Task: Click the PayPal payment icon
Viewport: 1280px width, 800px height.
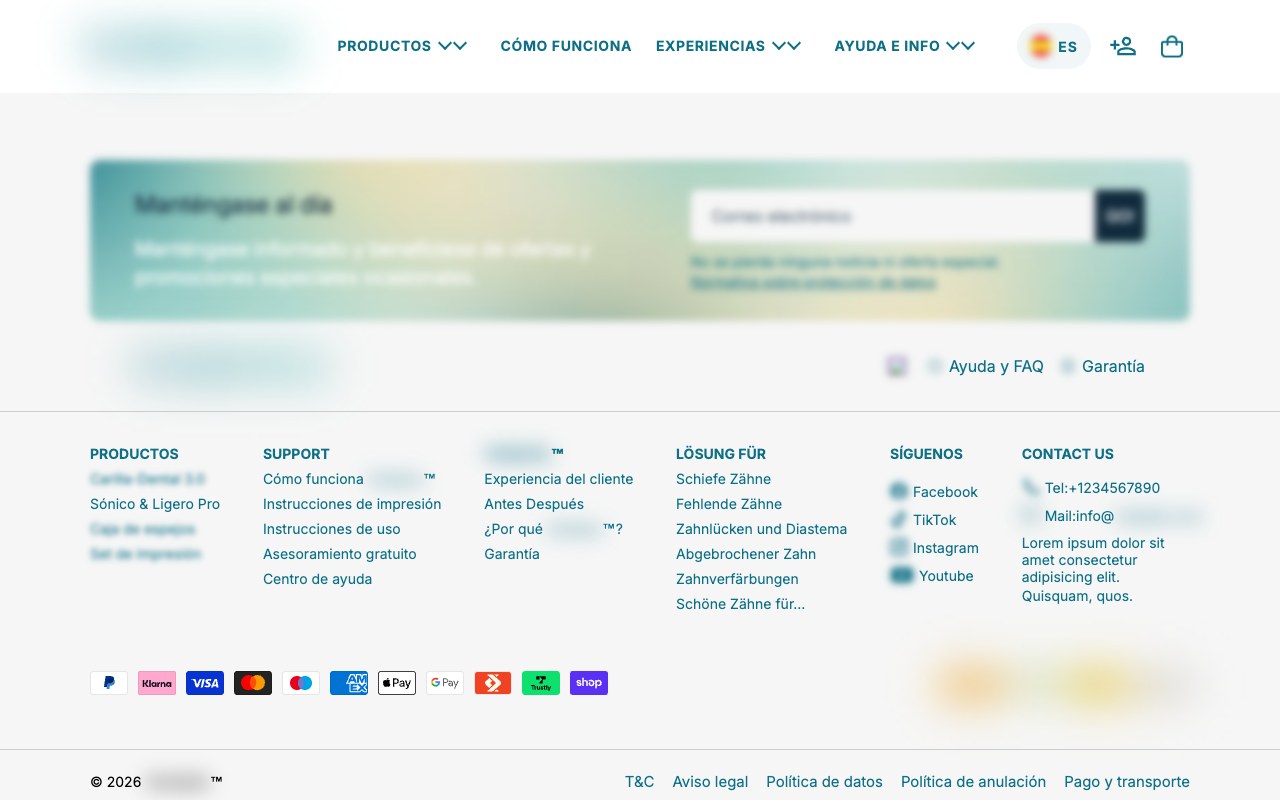Action: click(109, 683)
